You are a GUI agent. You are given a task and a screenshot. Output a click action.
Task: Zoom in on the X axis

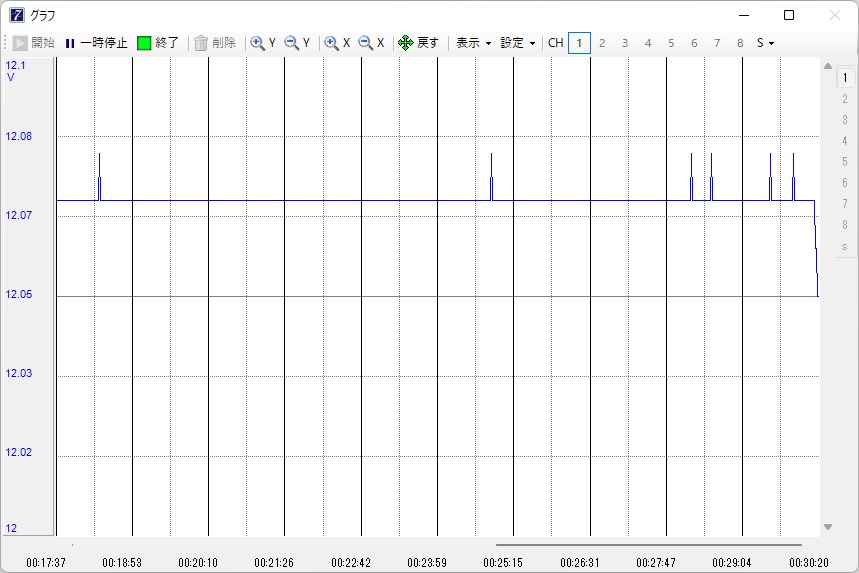338,43
